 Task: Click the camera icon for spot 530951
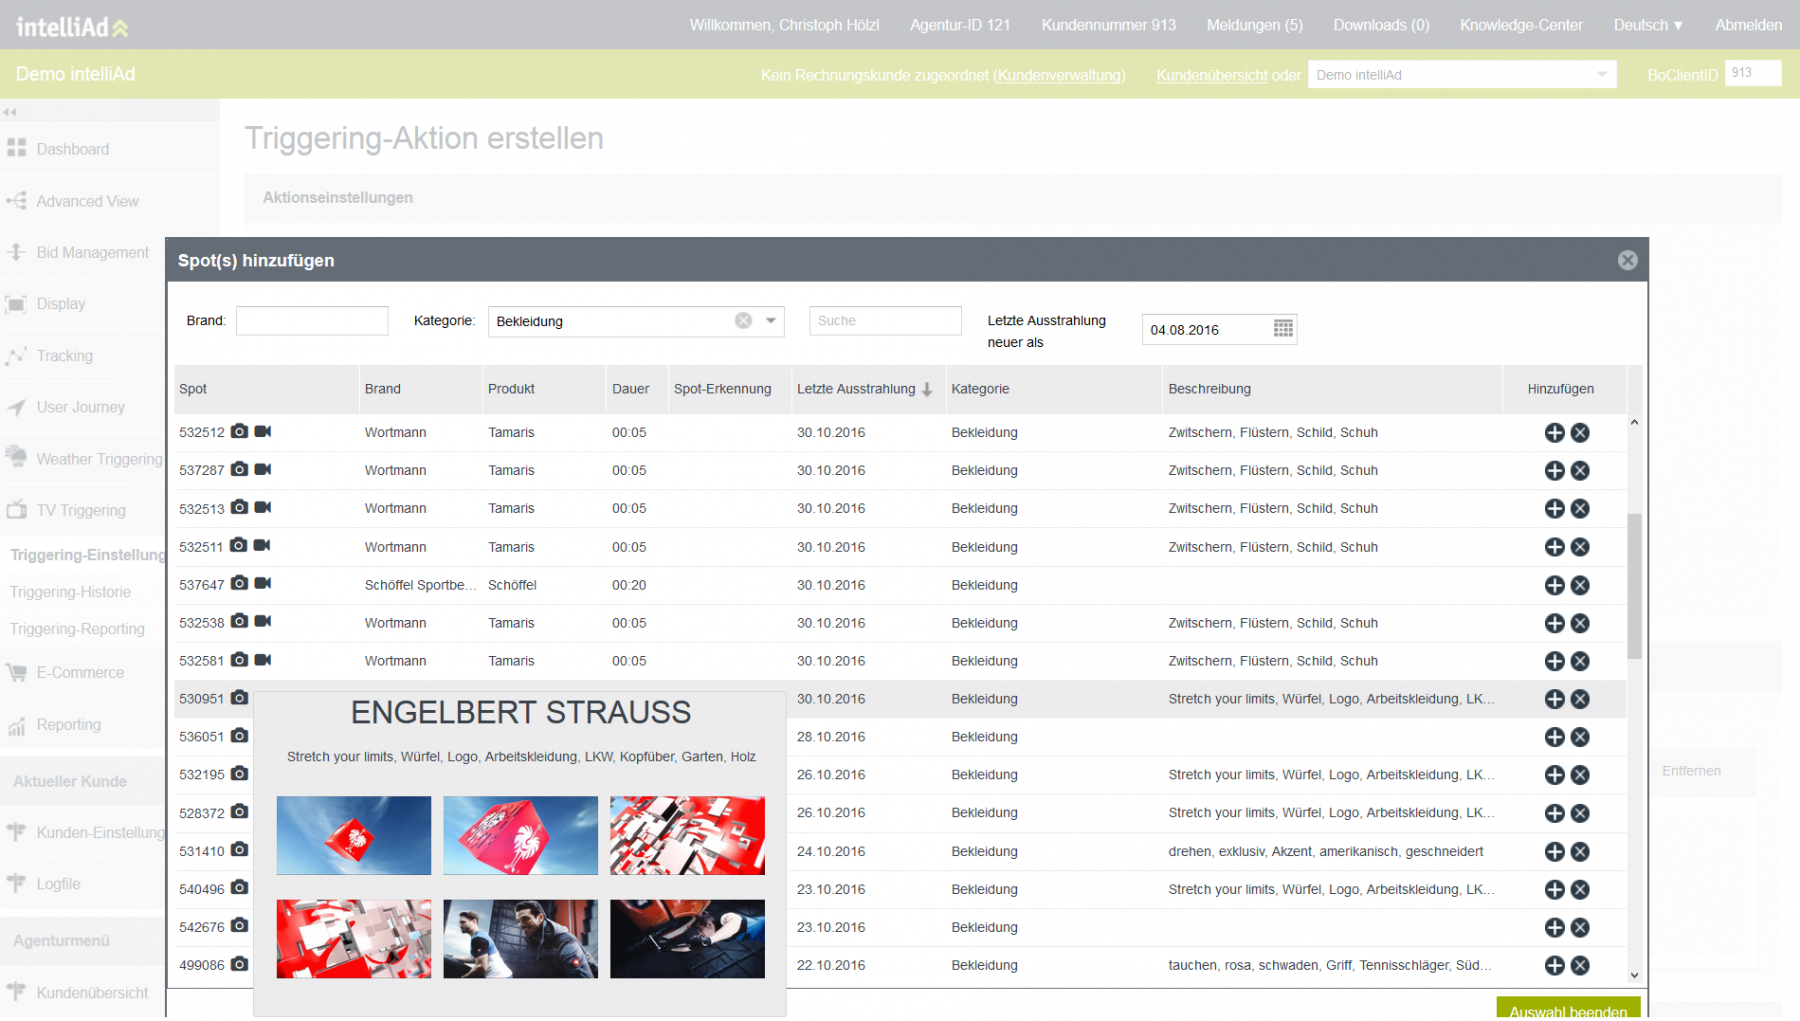pos(239,697)
